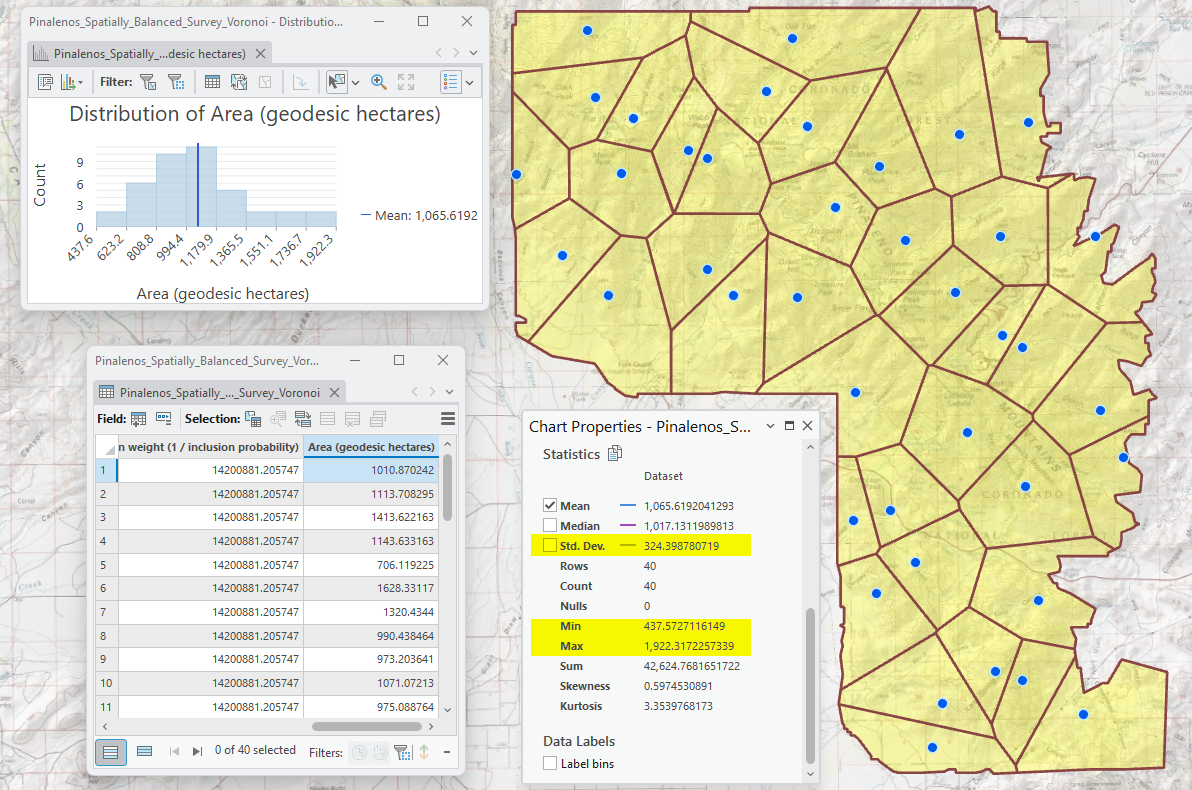Toggle show selected records view button

coord(144,752)
